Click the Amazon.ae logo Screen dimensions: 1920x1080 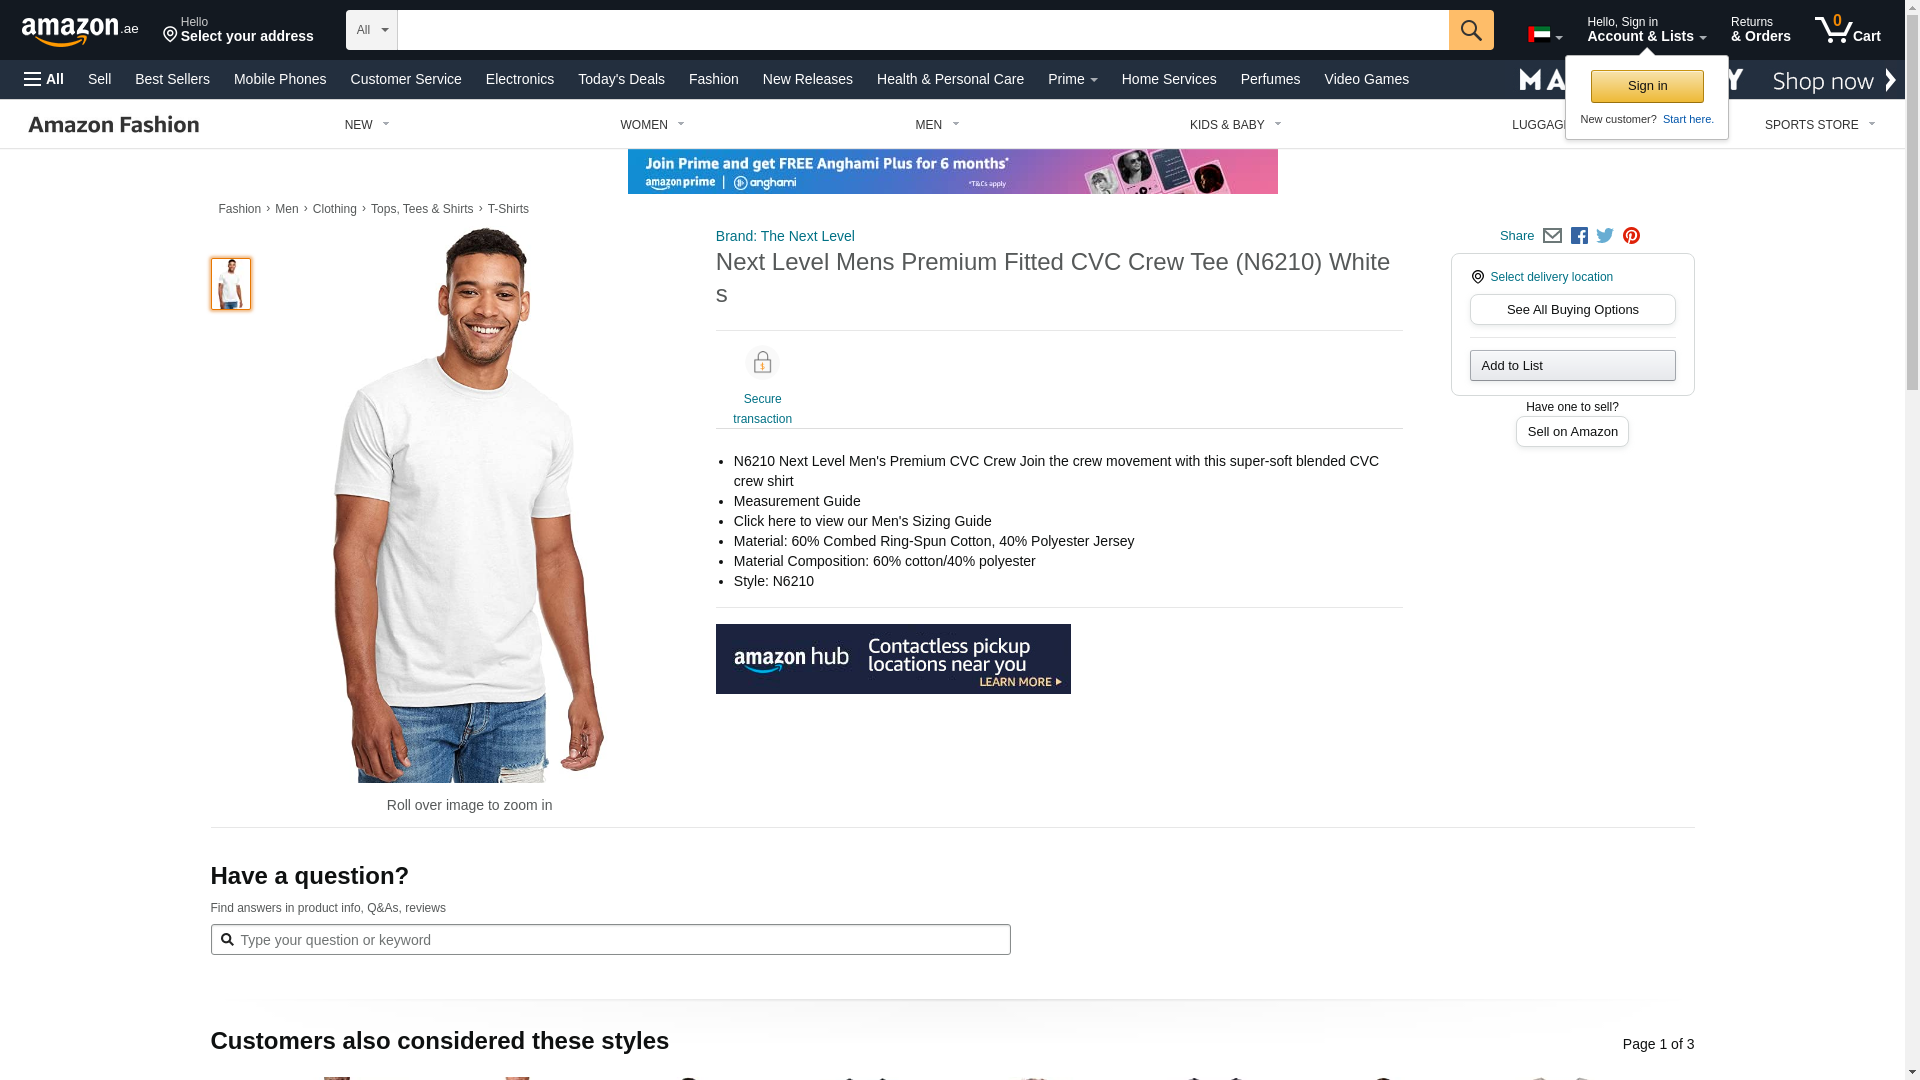pyautogui.click(x=80, y=31)
